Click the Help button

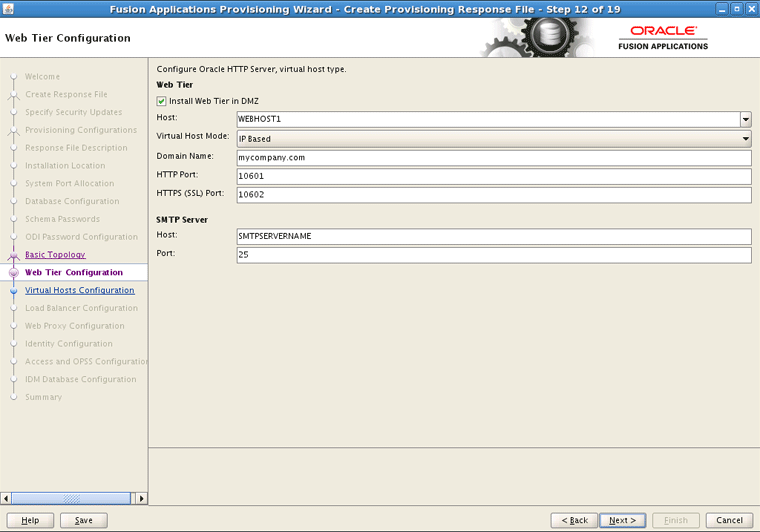pyautogui.click(x=30, y=520)
